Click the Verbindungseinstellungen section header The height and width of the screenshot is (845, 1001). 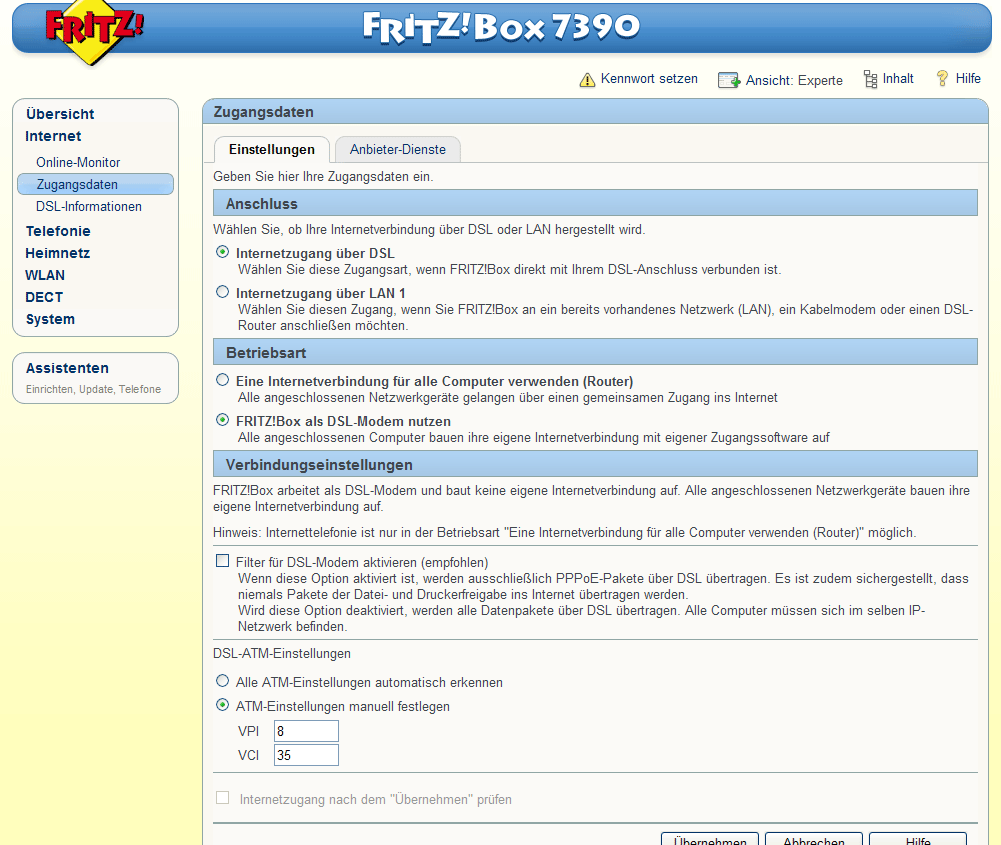(595, 464)
